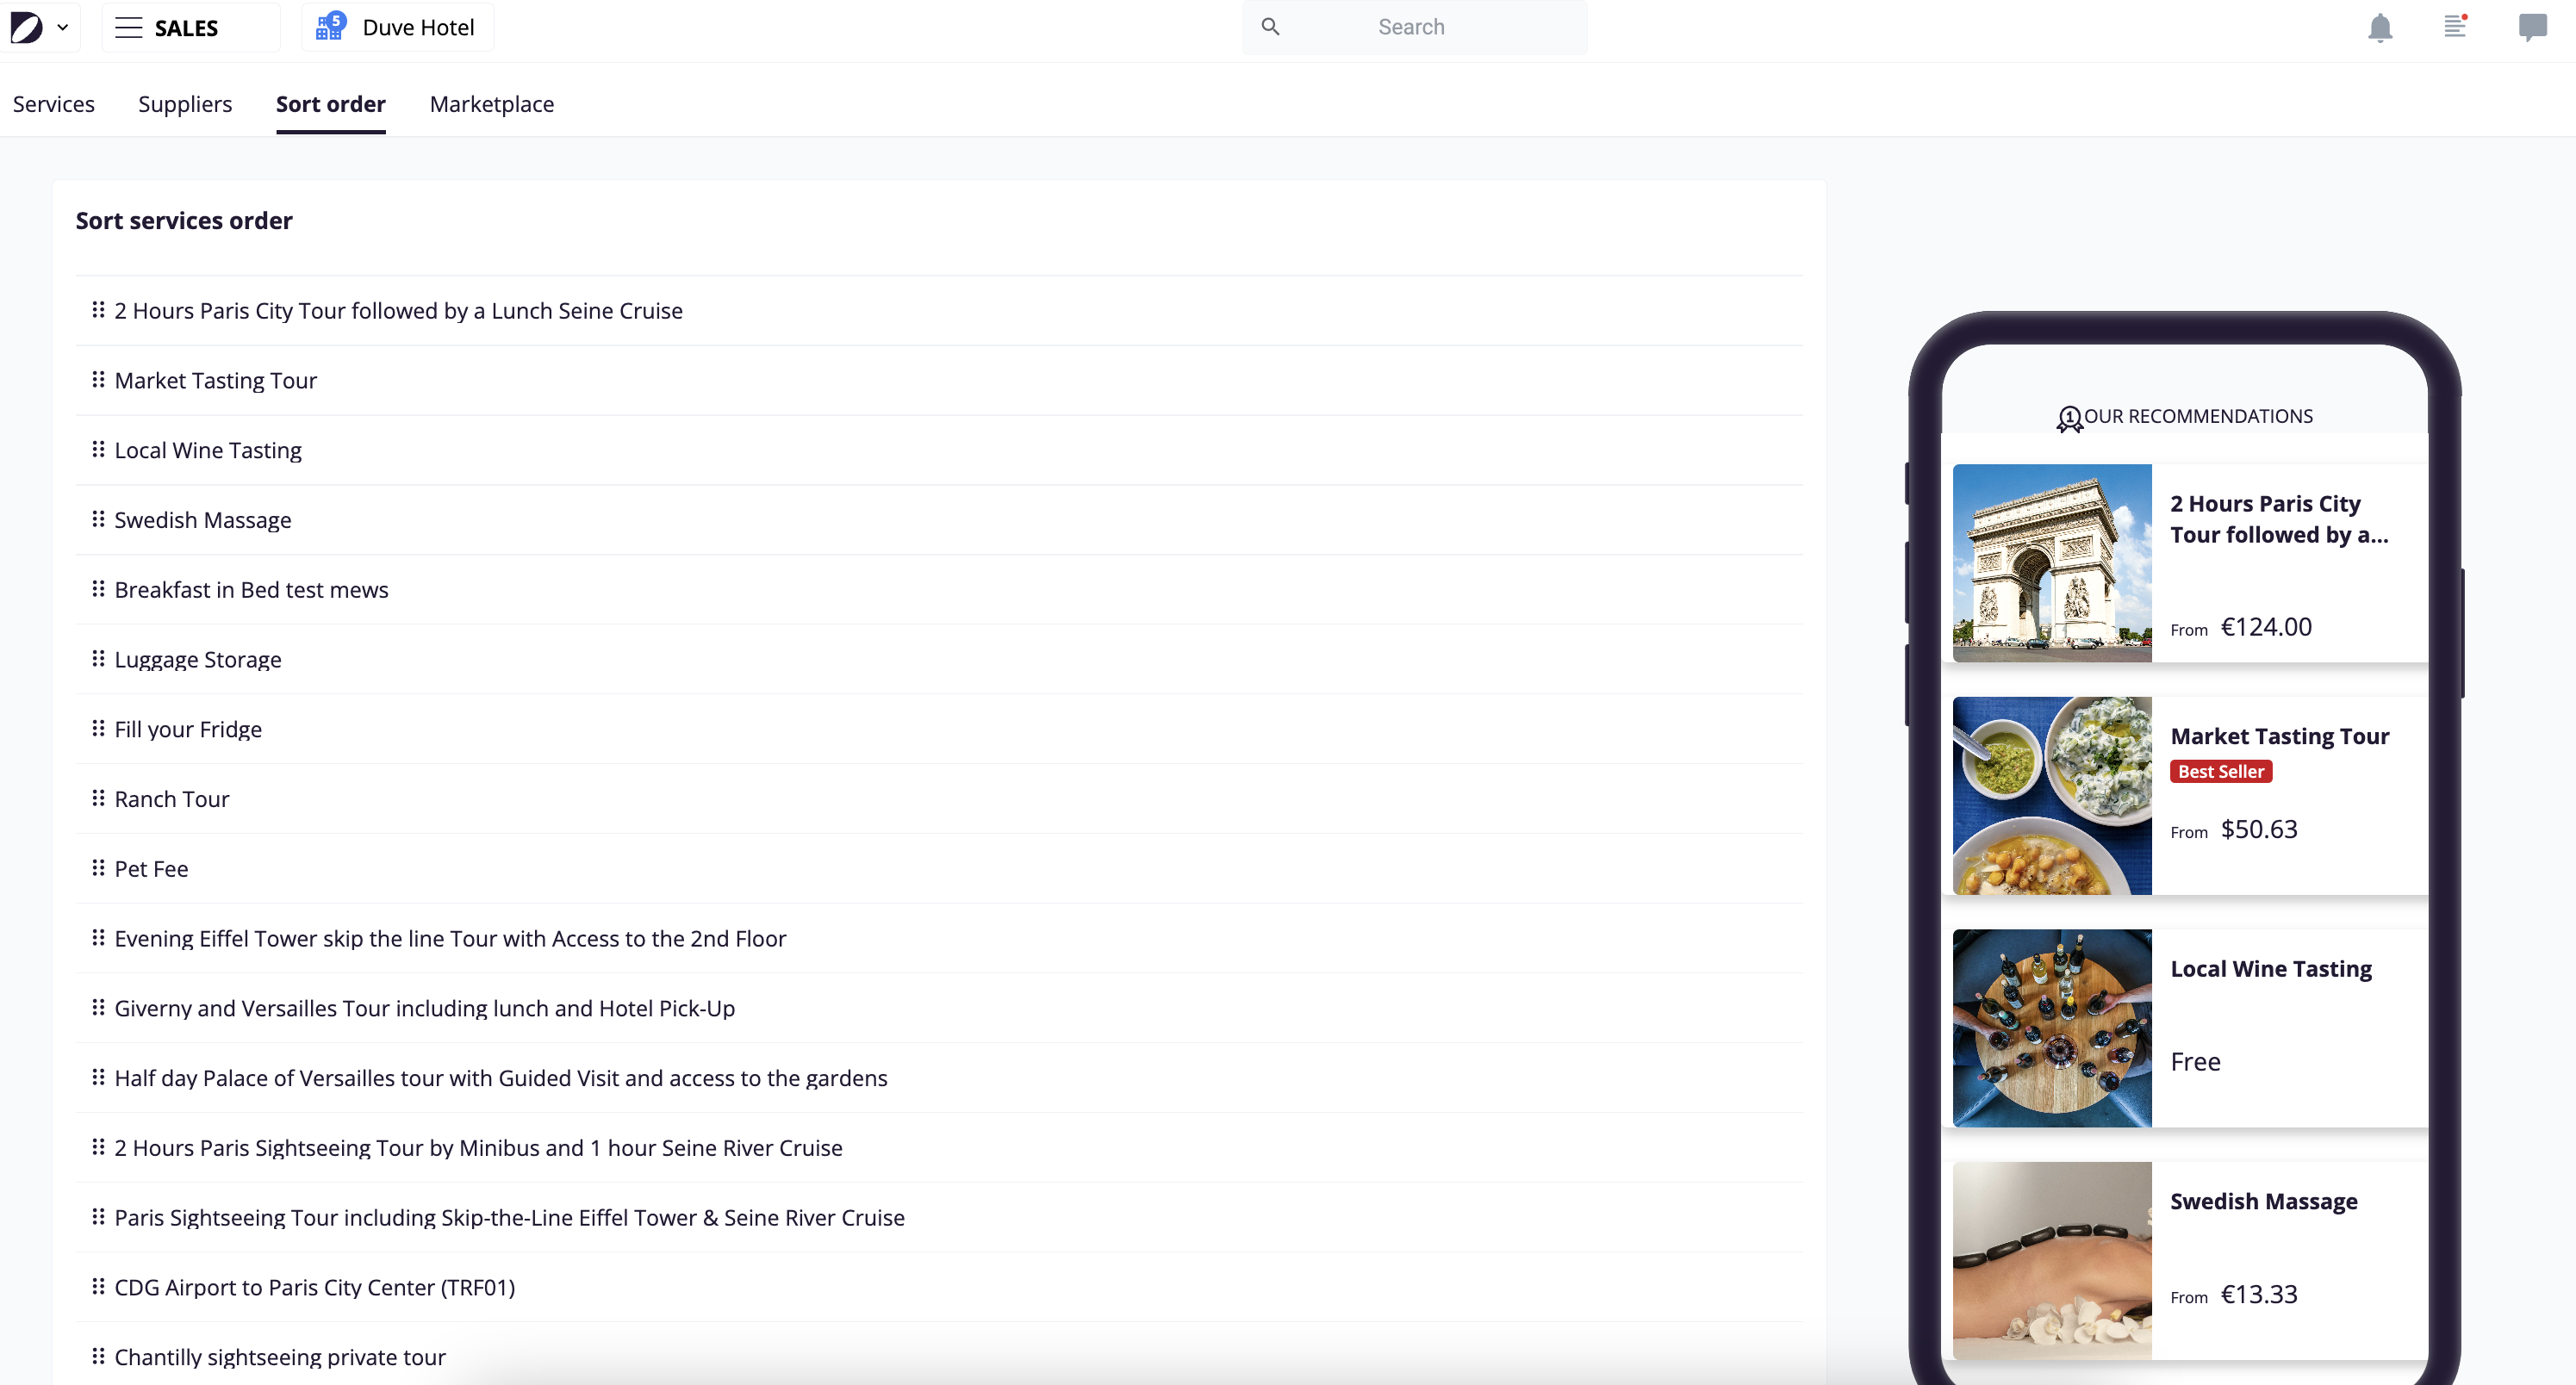Click the 'Fill your Fridge' row text
The image size is (2576, 1385).
tap(188, 729)
